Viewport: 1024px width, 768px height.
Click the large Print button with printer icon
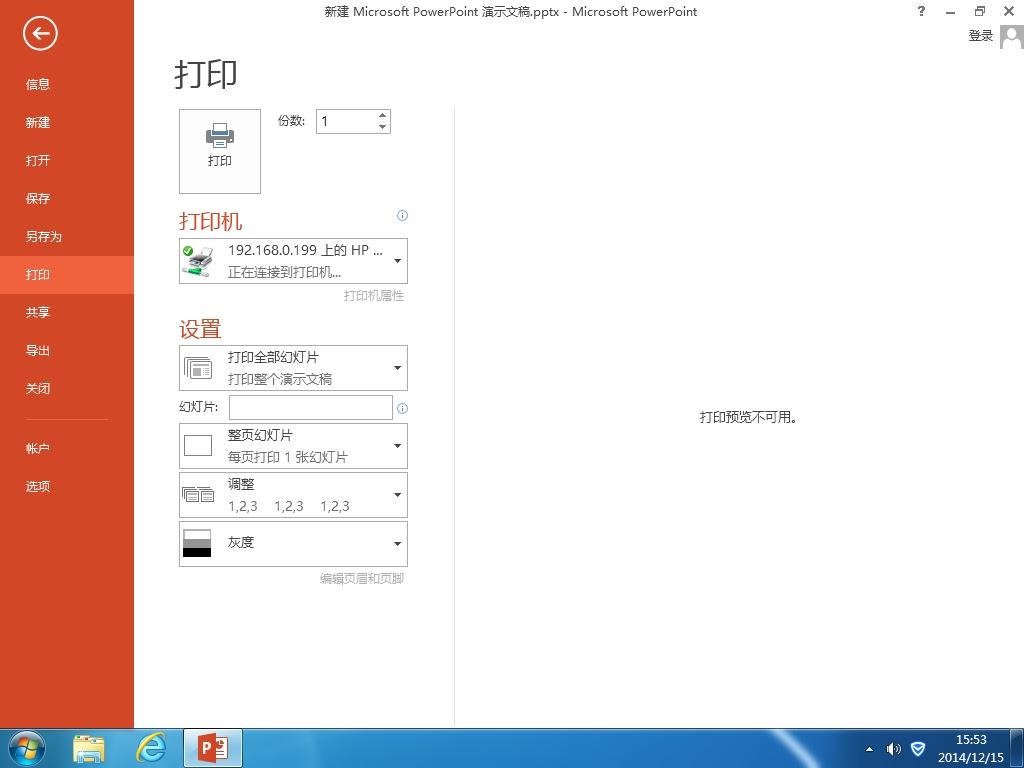point(220,151)
